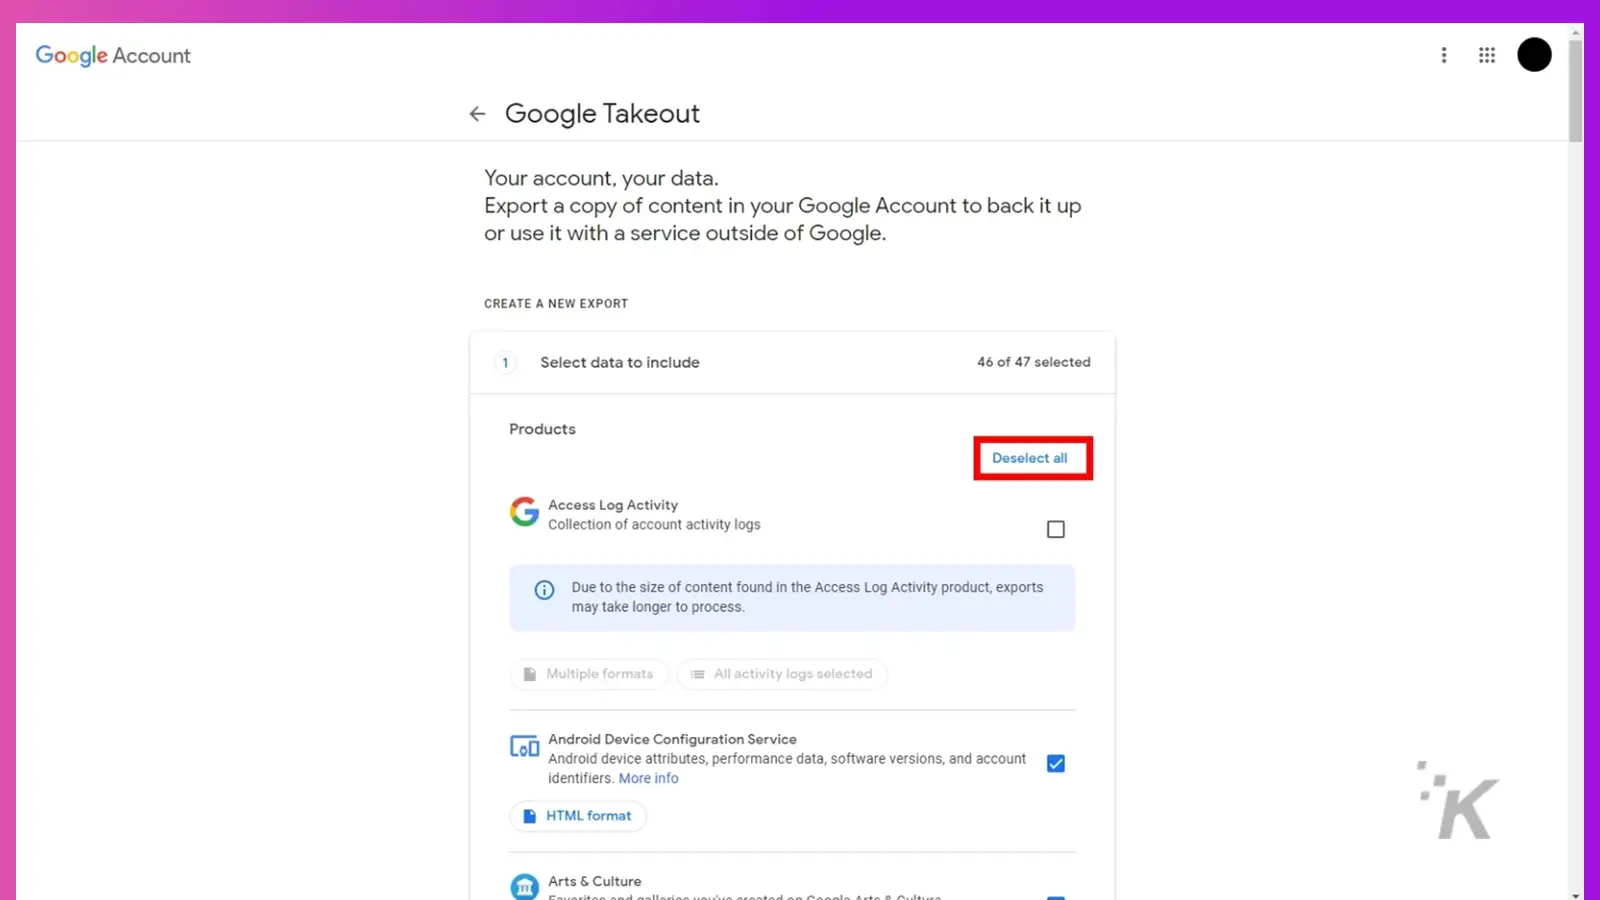The width and height of the screenshot is (1600, 900).
Task: Click the vertical scrollbar thumb
Action: 1576,92
